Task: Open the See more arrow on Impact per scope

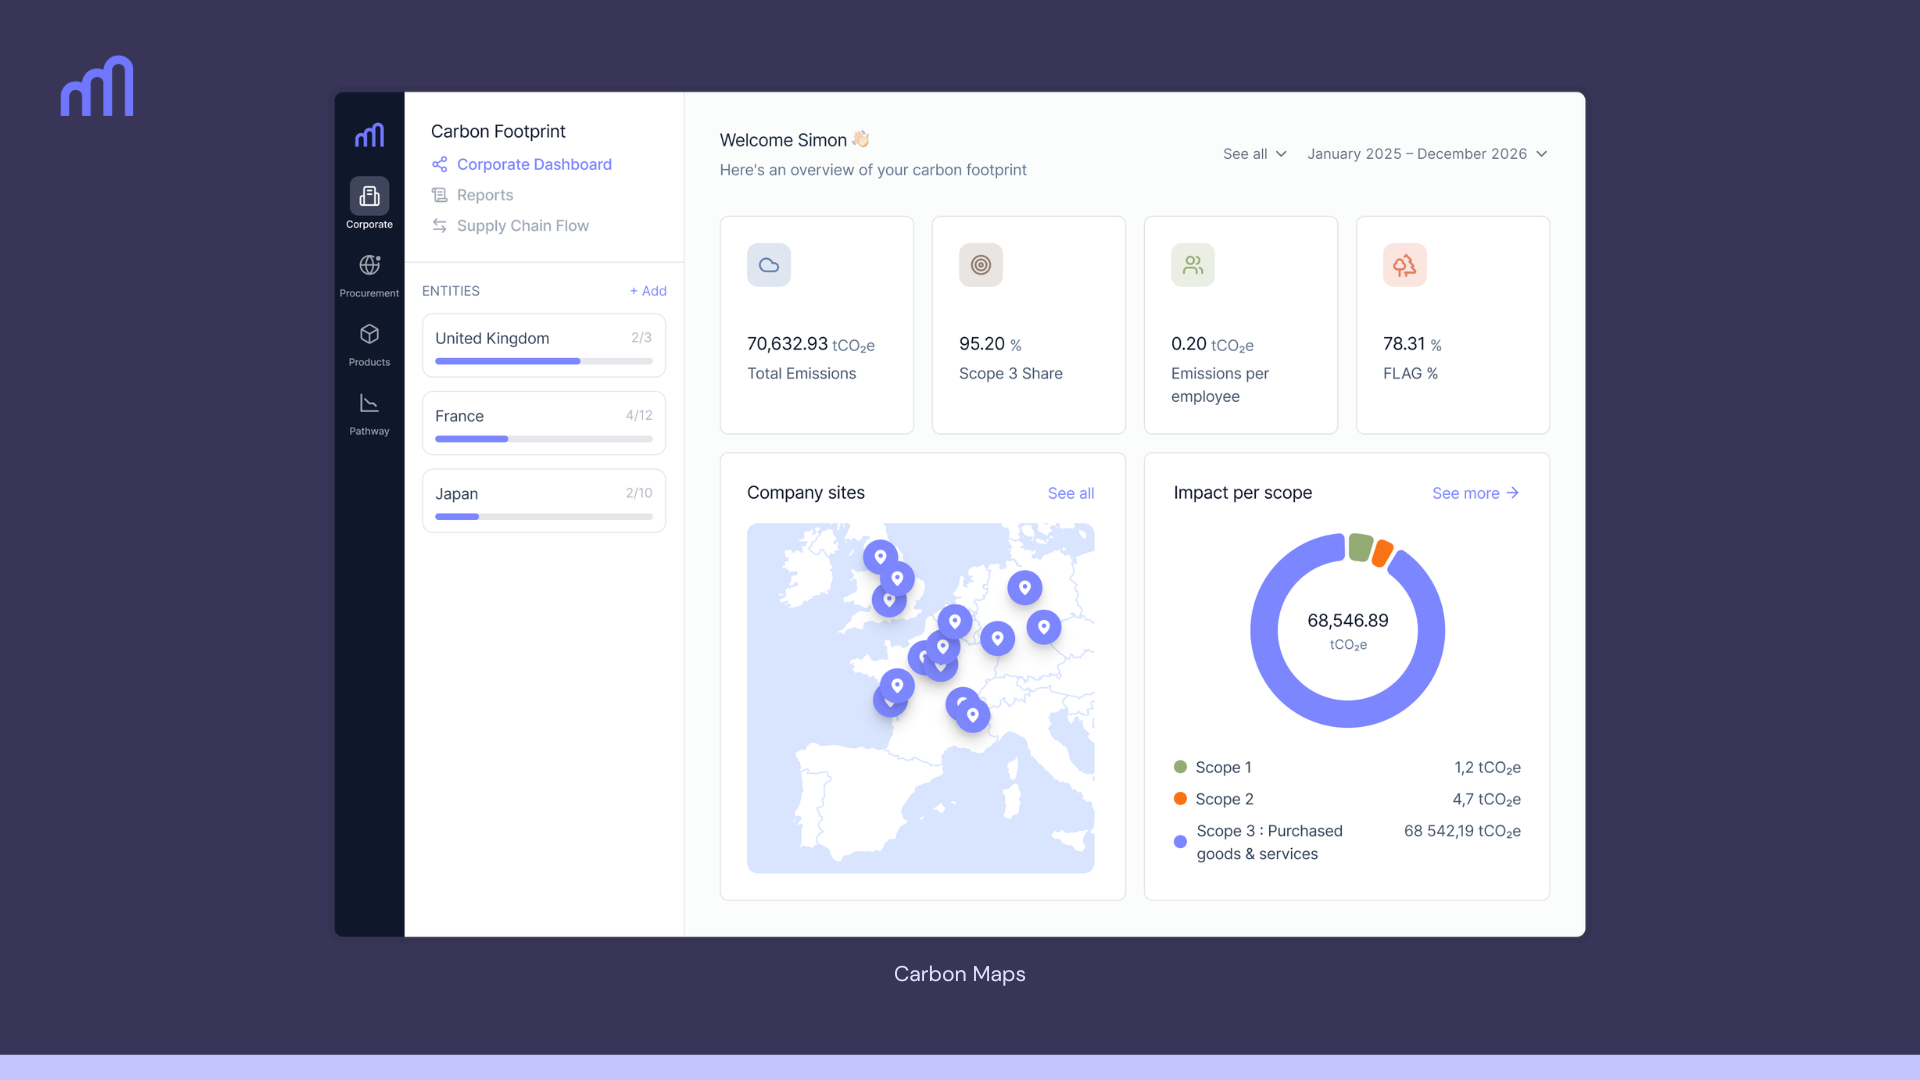Action: click(x=1475, y=493)
